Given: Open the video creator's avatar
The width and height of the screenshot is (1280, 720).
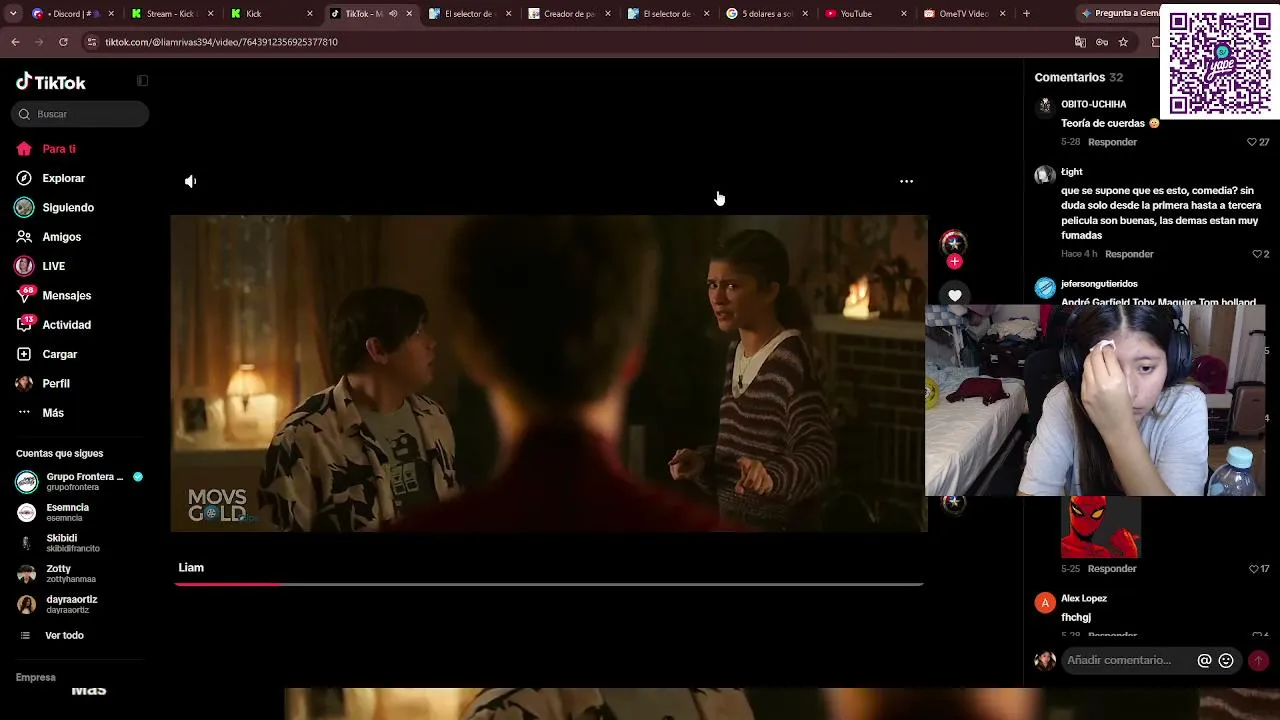Looking at the screenshot, I should tap(954, 242).
